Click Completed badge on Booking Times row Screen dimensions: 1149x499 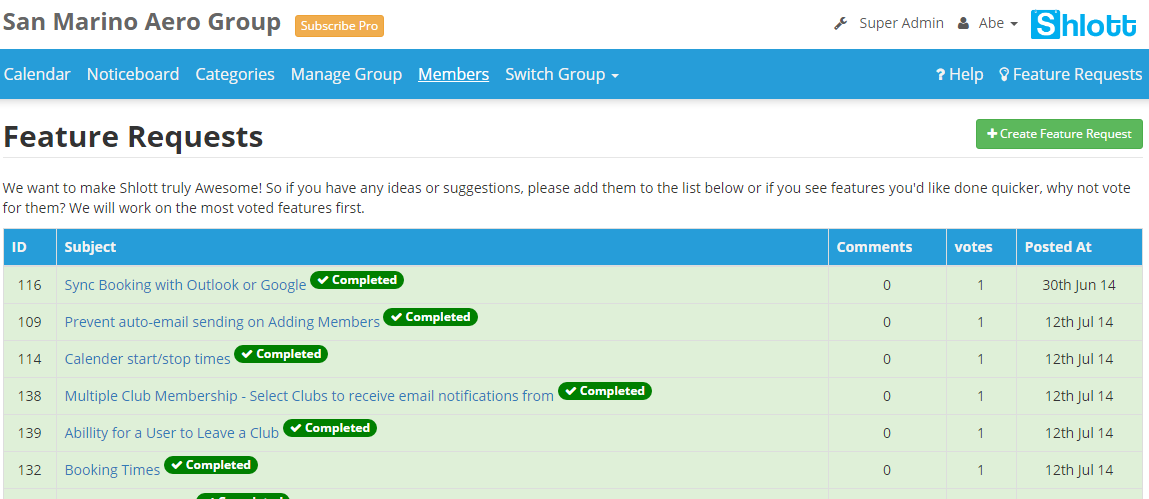coord(211,465)
